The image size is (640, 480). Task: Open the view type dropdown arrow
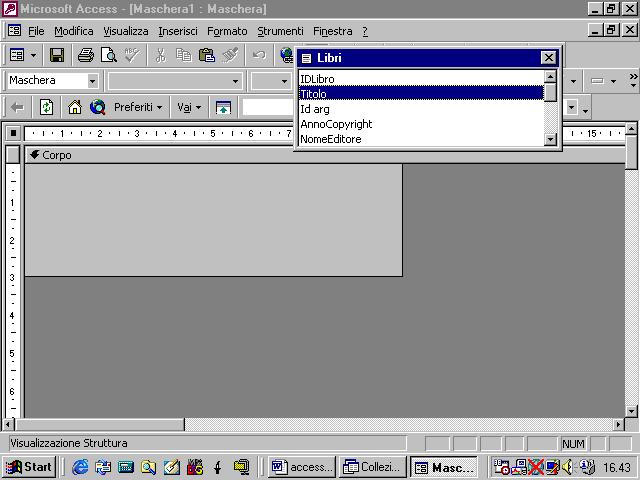[33, 55]
